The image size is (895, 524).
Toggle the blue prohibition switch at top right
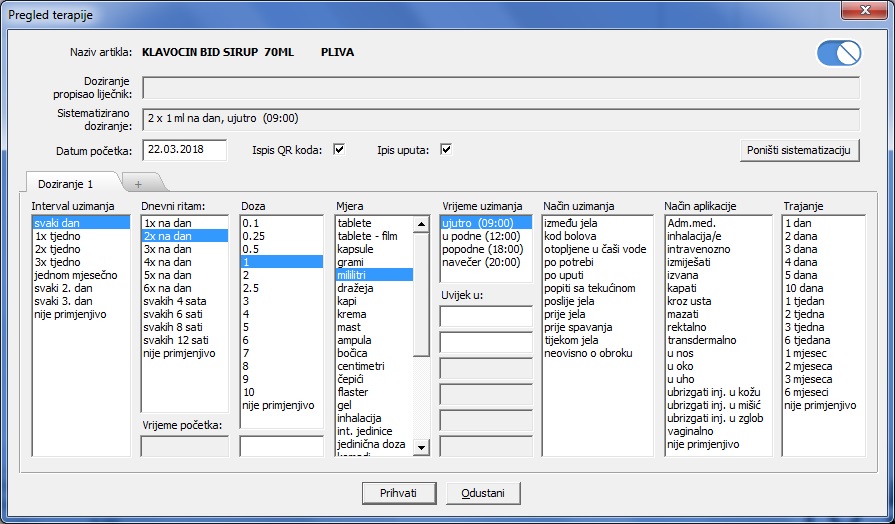tap(839, 54)
